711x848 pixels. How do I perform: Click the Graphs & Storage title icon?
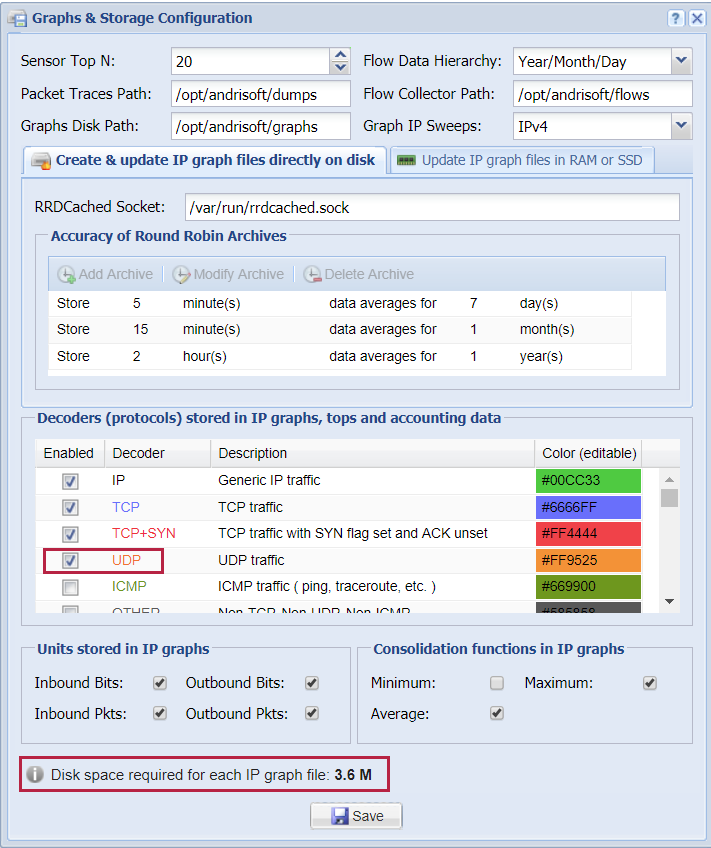17,18
